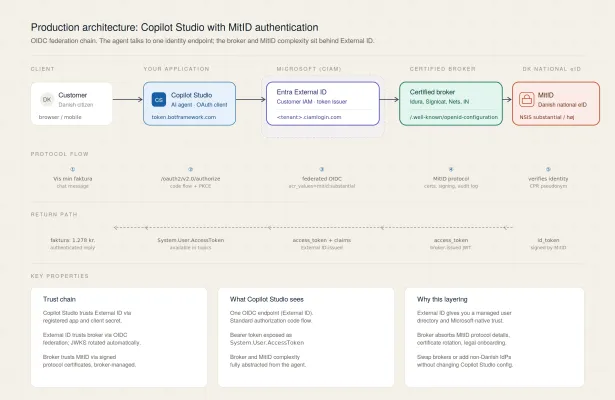Click the 'available in topics' caption
615x400 pixels.
(x=190, y=247)
